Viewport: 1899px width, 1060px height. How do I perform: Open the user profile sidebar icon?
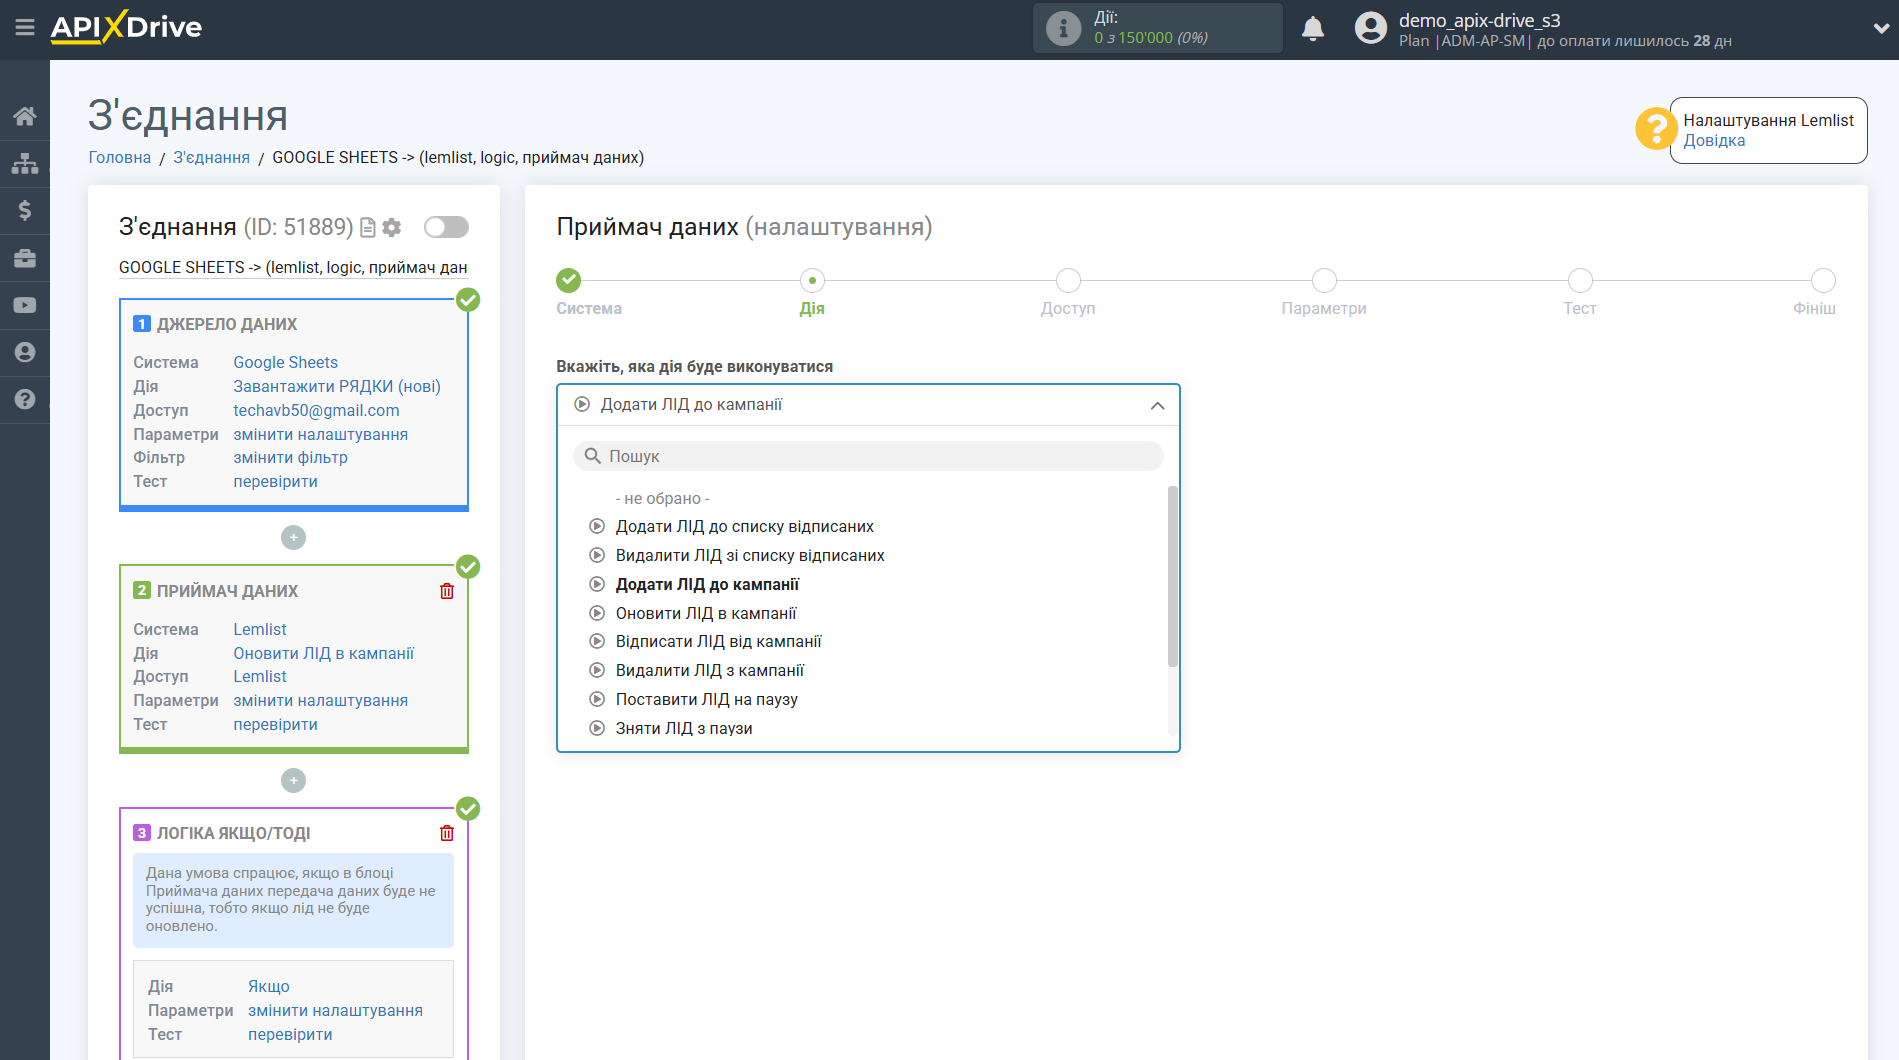pyautogui.click(x=25, y=352)
